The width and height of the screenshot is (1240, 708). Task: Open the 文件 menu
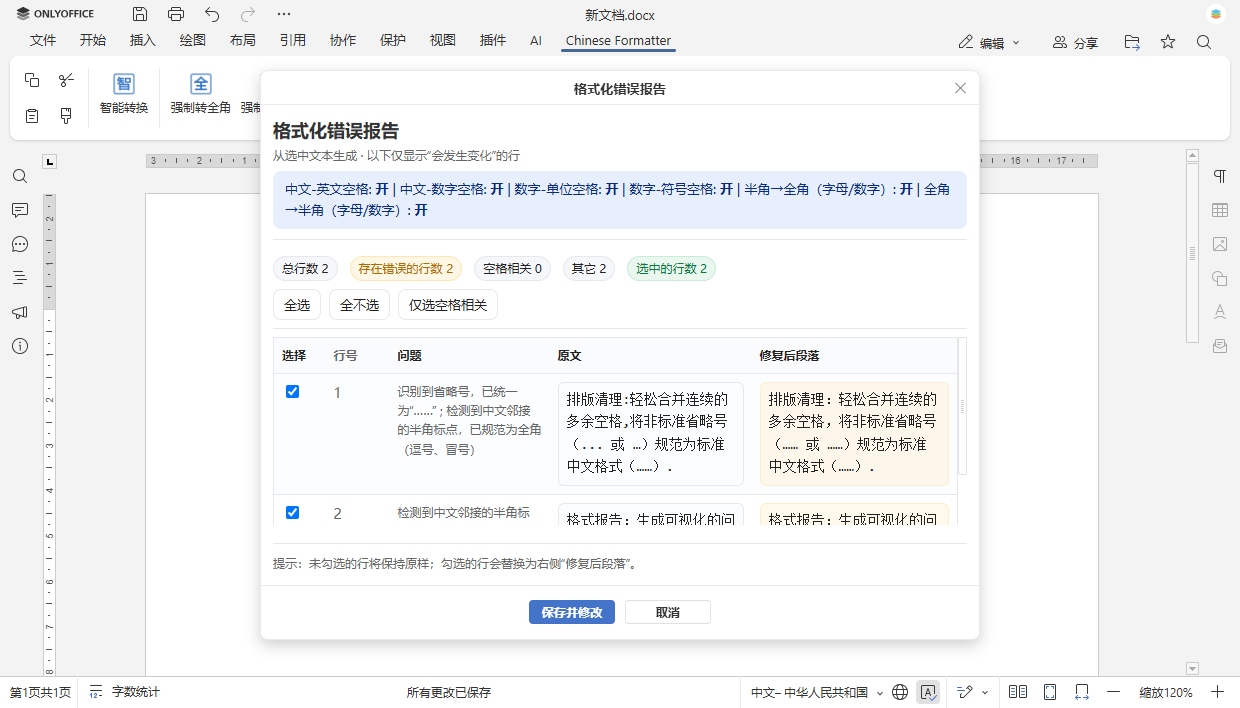(x=43, y=41)
